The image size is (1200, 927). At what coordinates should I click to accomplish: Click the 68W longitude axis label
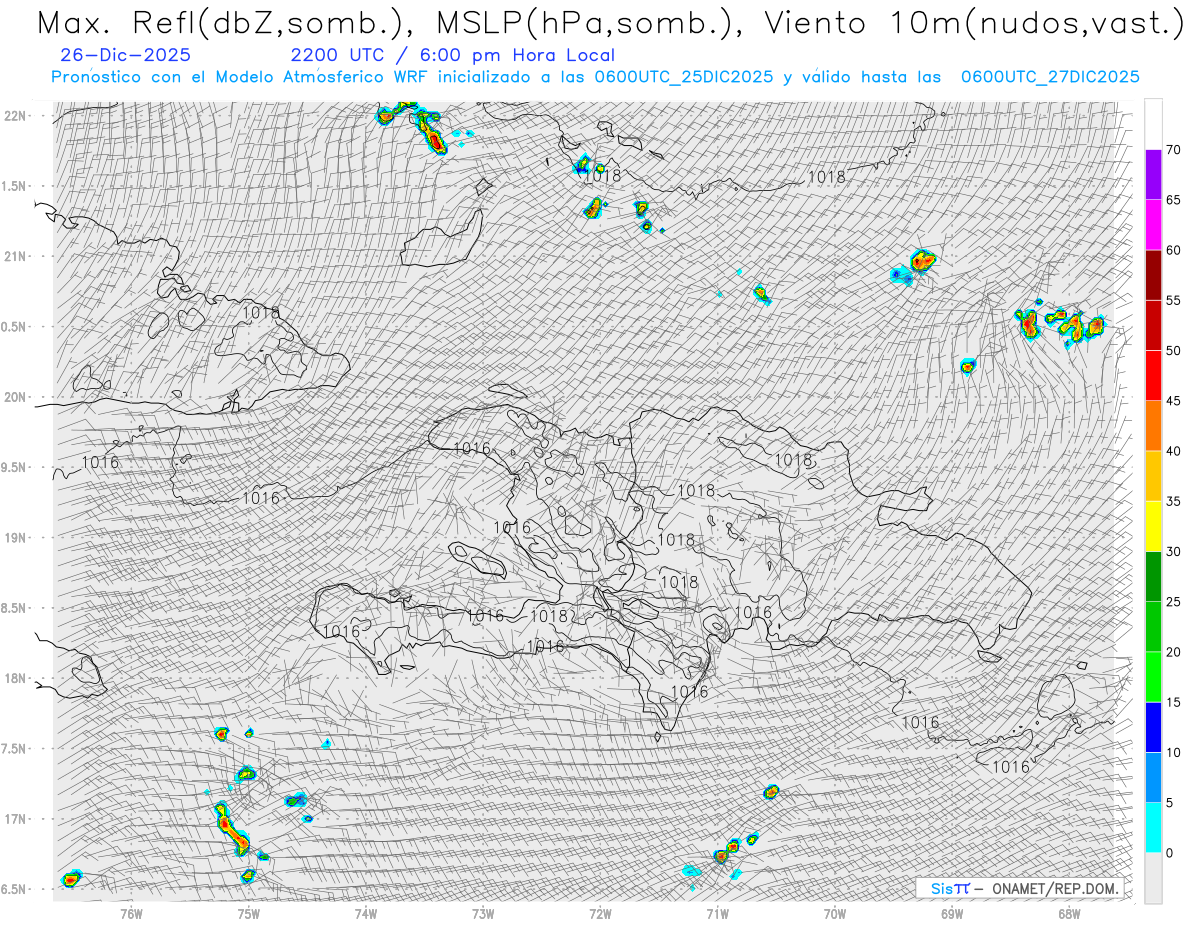(x=1068, y=912)
